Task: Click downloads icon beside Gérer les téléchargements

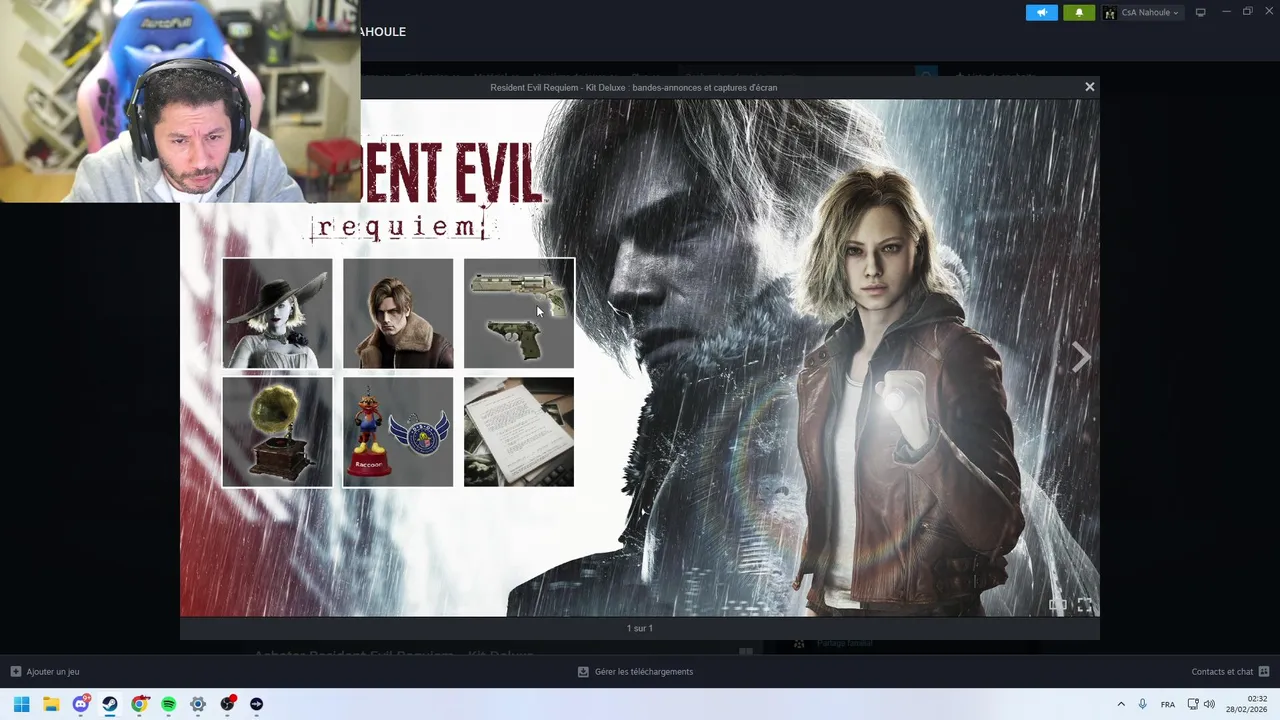Action: click(583, 672)
